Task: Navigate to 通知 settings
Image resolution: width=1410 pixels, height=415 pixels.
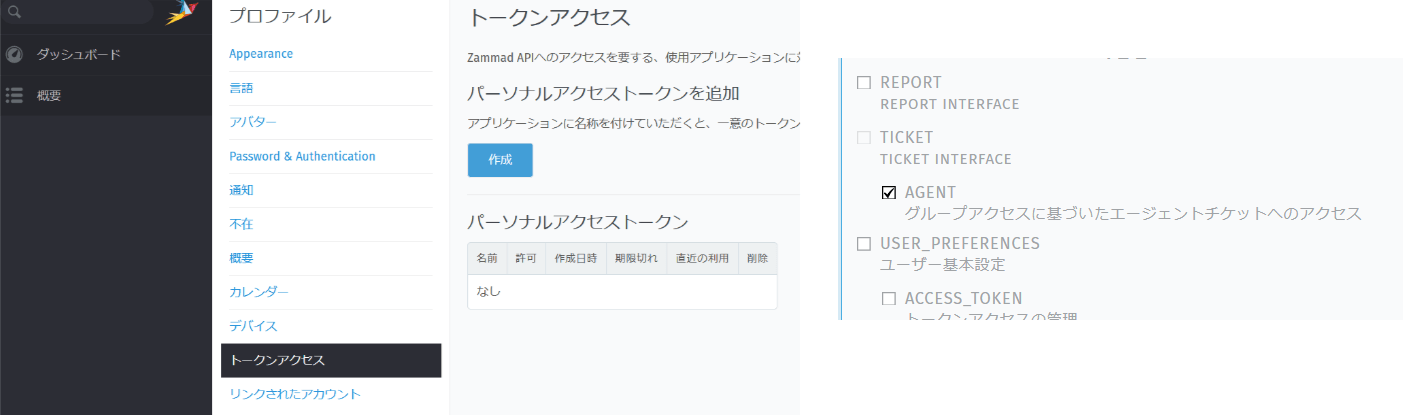Action: pos(241,190)
